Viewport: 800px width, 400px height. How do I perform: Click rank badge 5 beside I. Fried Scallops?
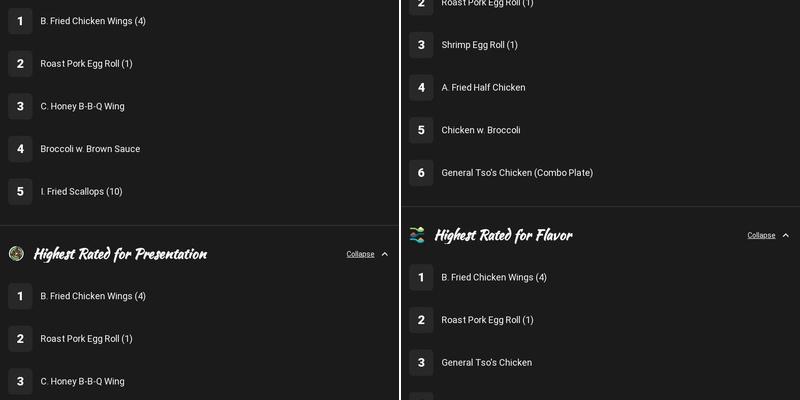coord(20,191)
